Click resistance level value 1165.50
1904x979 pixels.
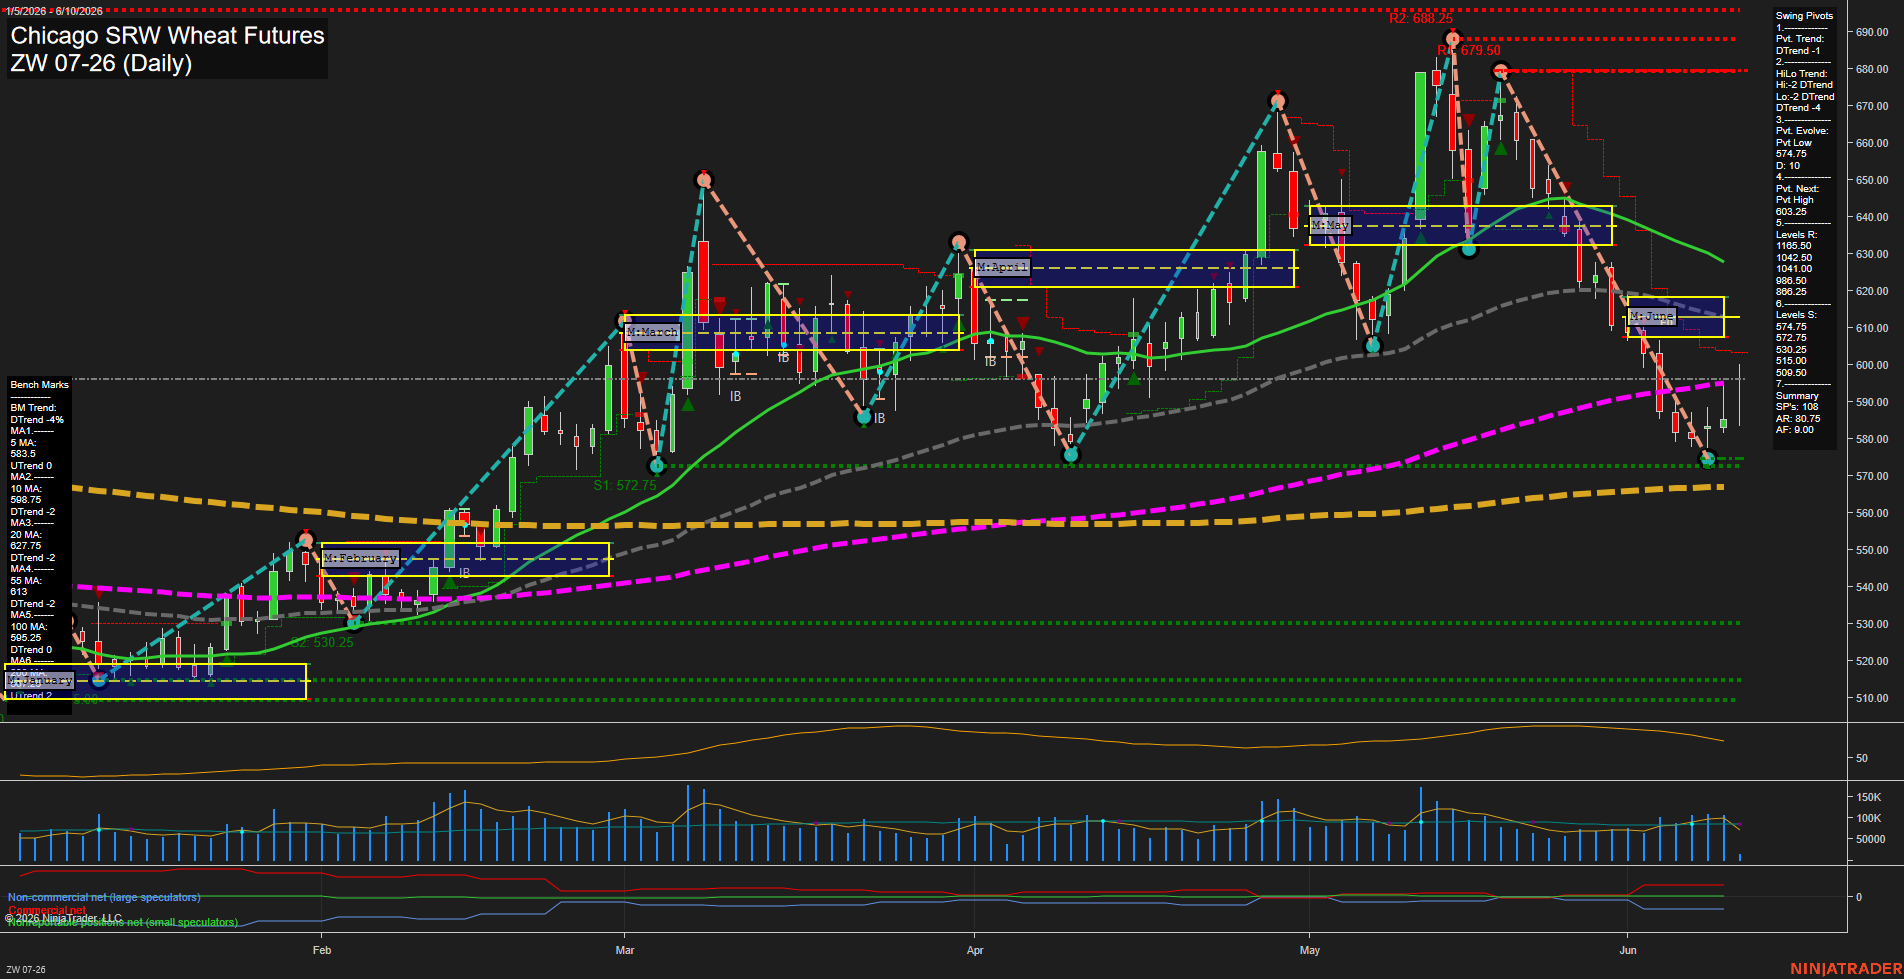tap(1793, 246)
